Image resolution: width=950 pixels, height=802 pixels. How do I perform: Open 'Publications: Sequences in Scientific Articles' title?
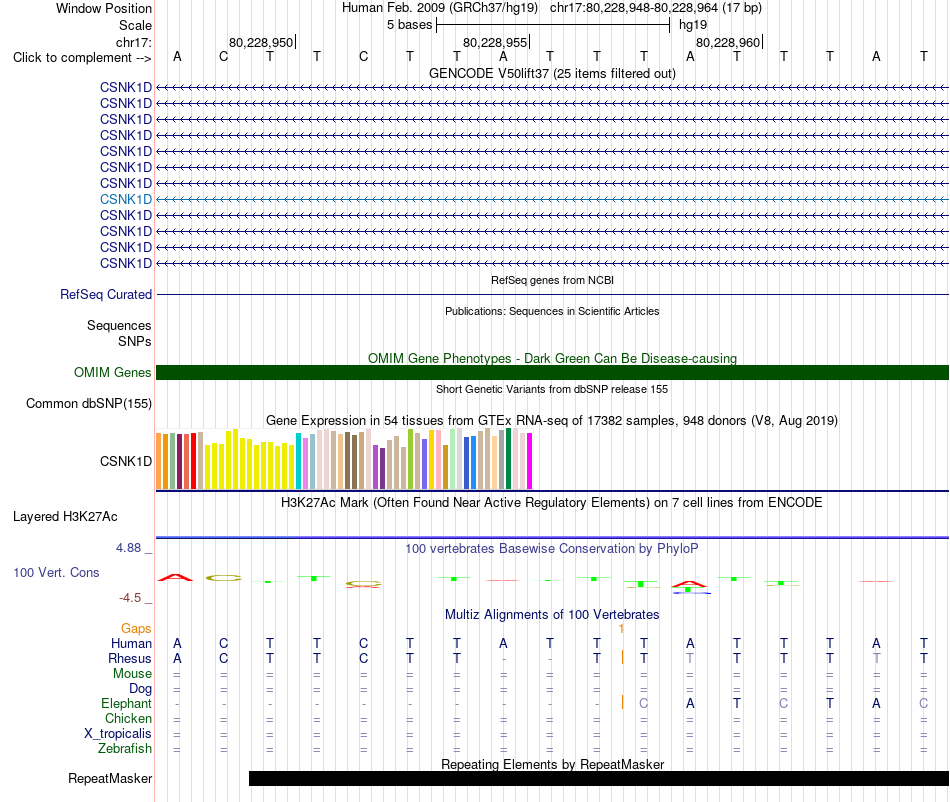(x=552, y=311)
